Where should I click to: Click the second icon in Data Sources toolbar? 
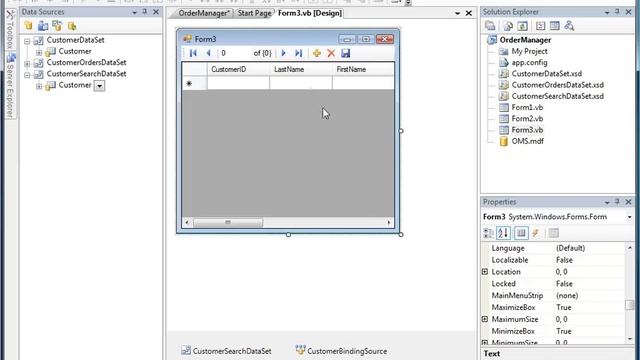(x=43, y=26)
